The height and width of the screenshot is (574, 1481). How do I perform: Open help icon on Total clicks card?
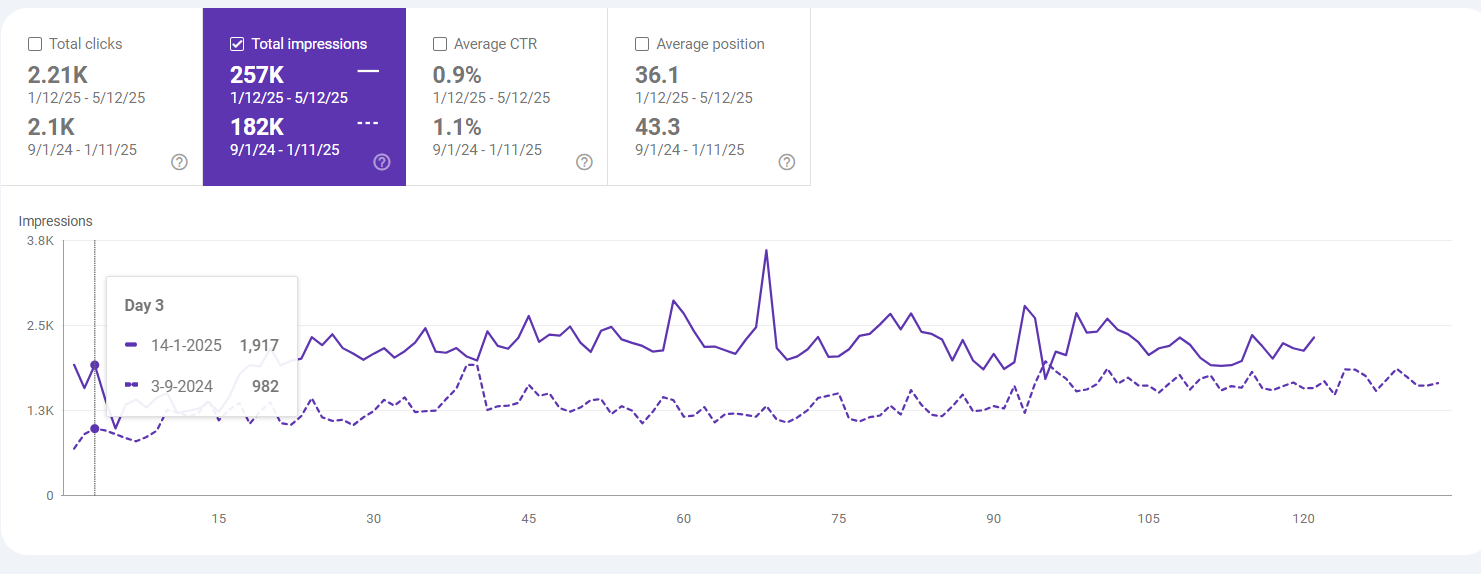click(179, 162)
